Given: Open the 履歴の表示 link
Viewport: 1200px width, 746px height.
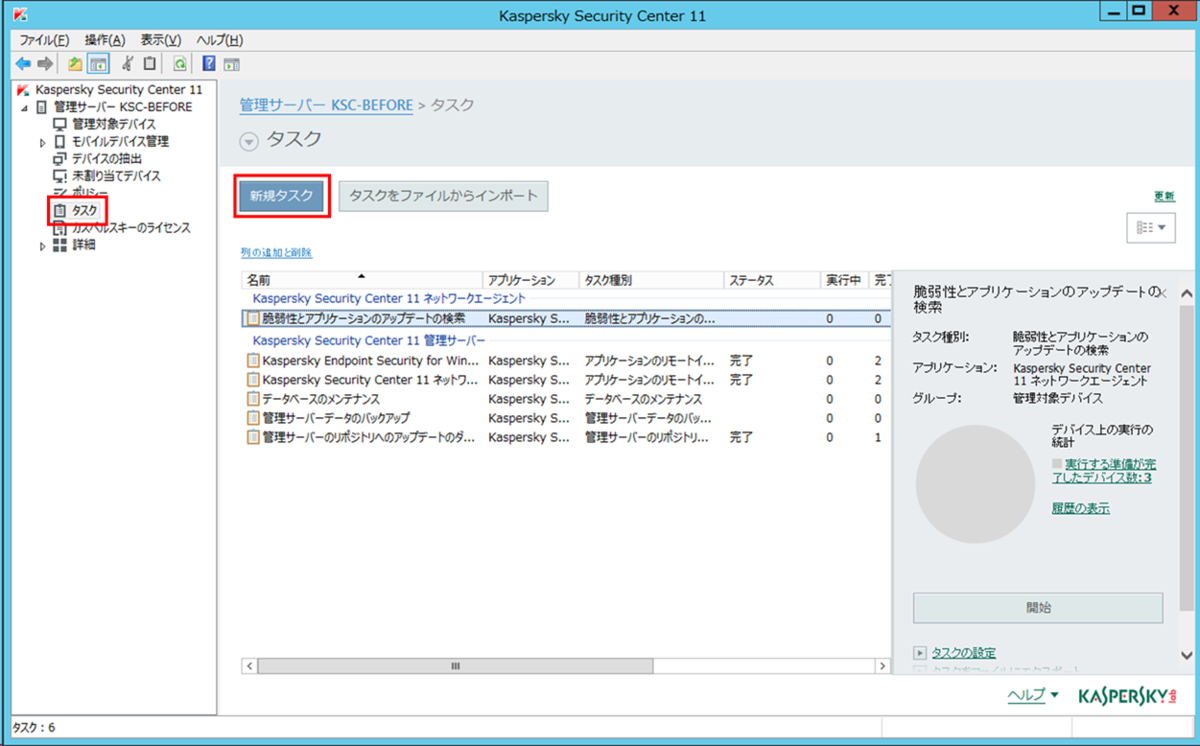Looking at the screenshot, I should (1081, 508).
